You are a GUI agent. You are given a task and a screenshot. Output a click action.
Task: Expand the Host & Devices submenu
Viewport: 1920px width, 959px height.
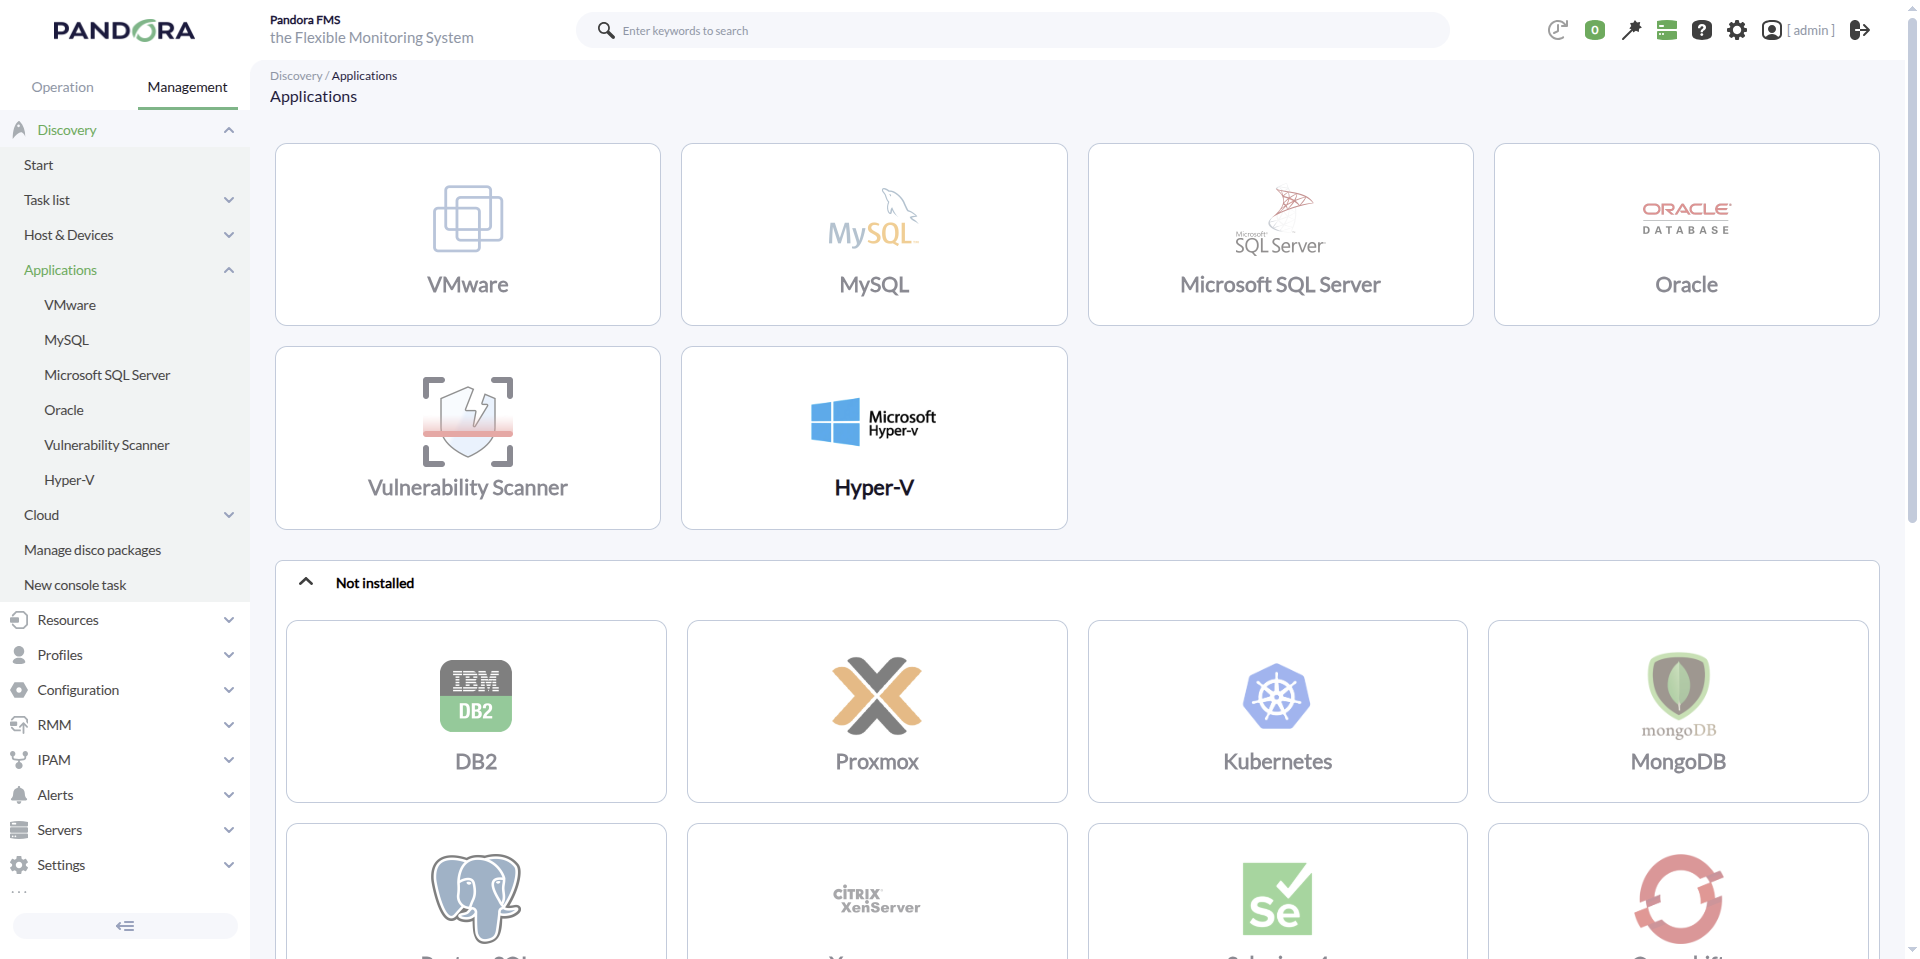point(229,235)
